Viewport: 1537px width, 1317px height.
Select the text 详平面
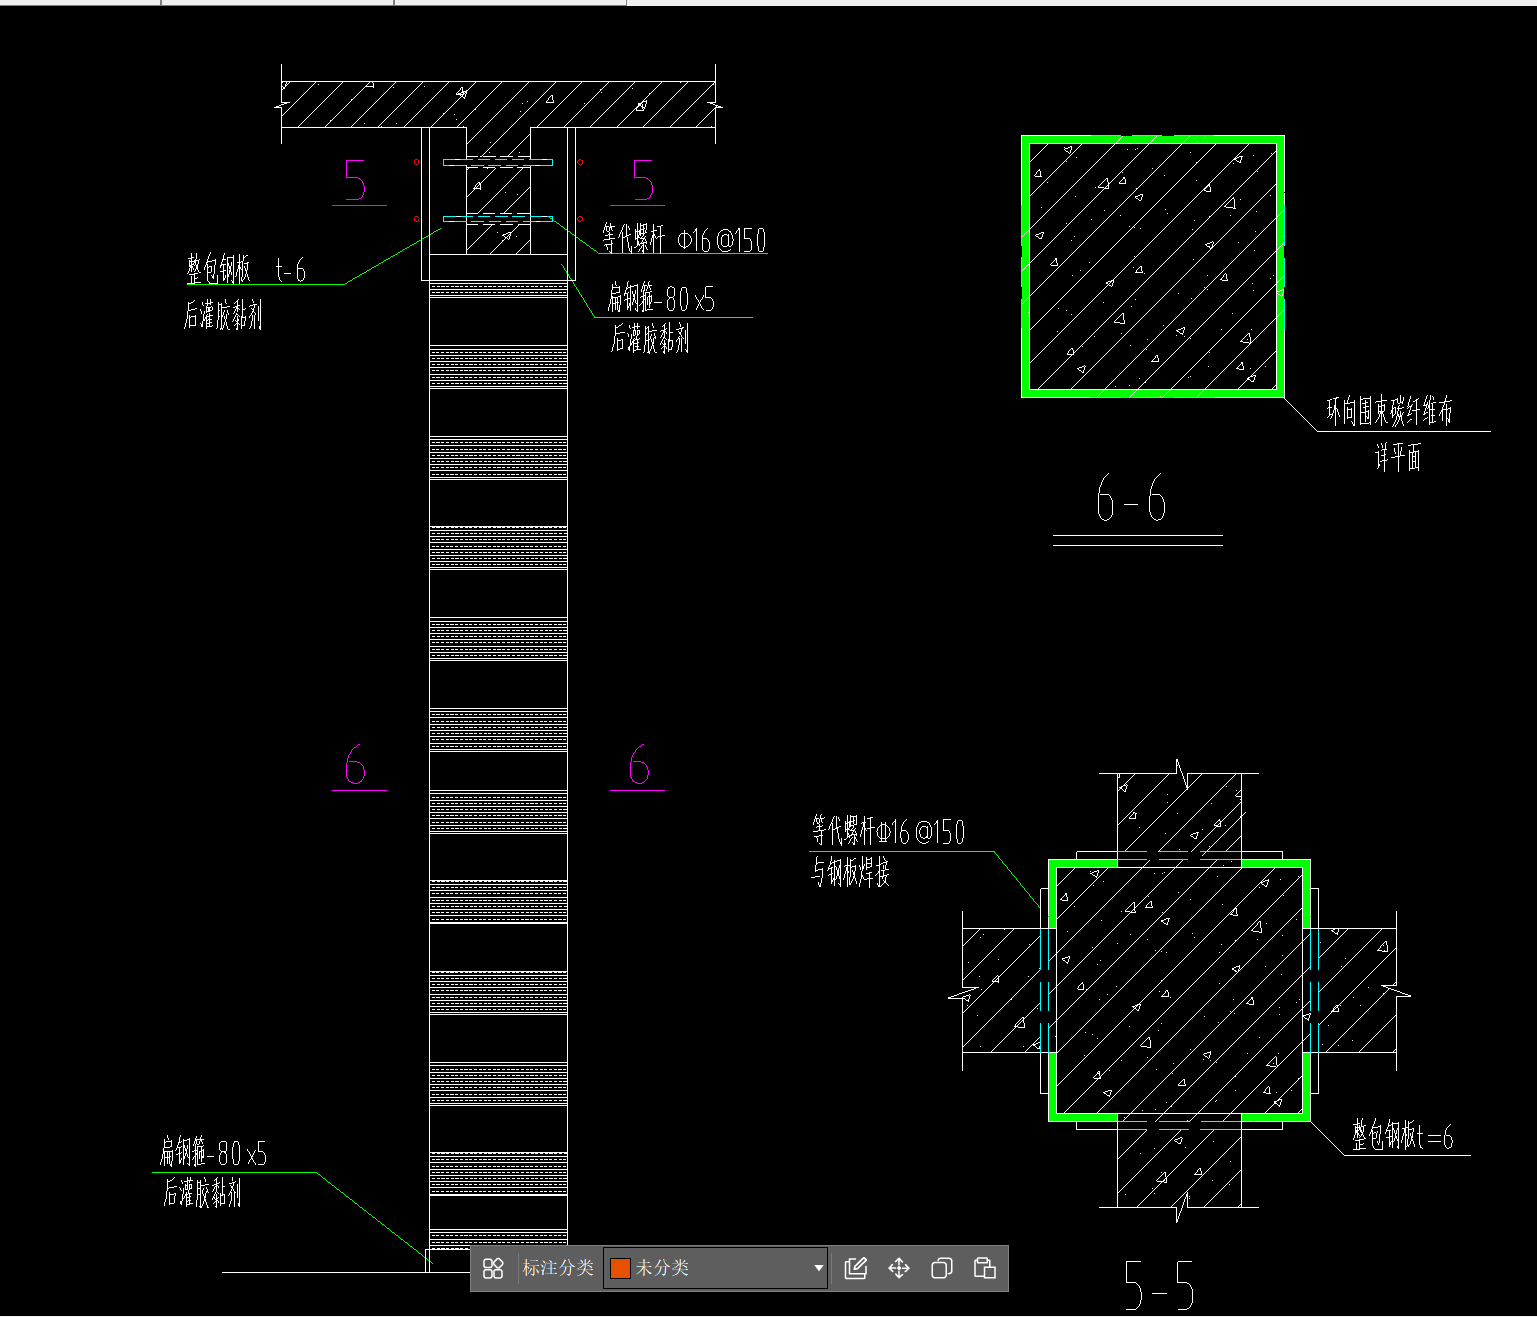(x=1397, y=457)
